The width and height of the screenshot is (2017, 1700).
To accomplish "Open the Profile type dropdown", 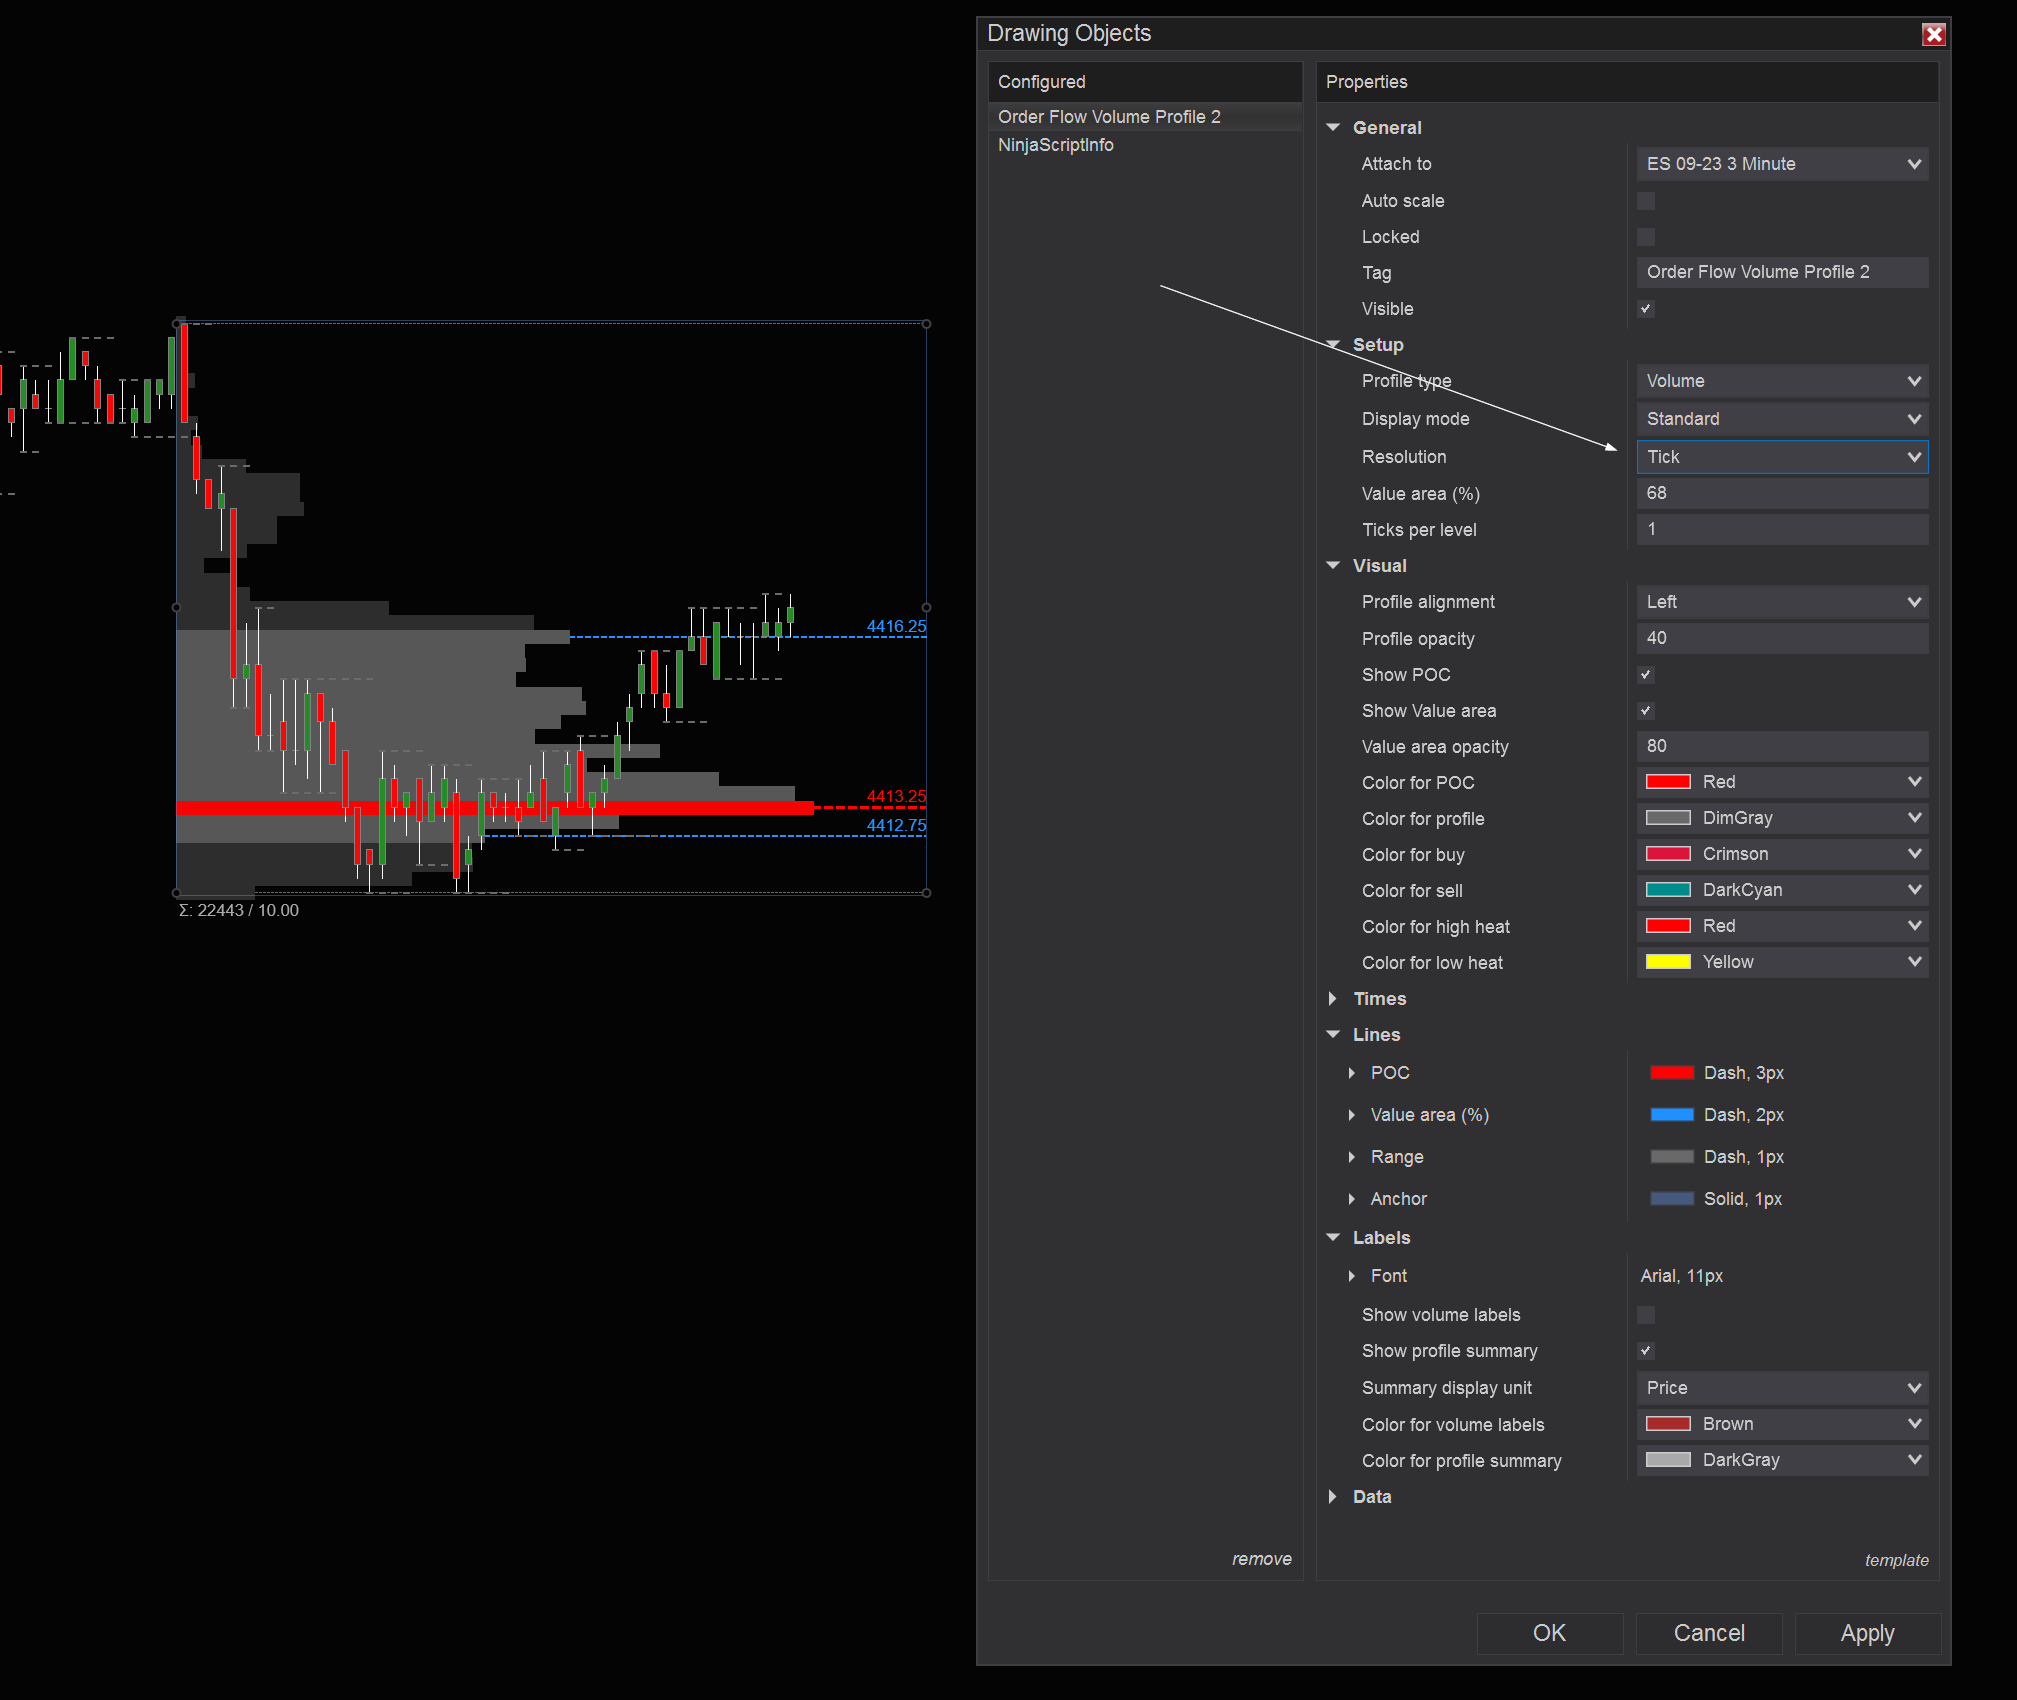I will point(1782,381).
